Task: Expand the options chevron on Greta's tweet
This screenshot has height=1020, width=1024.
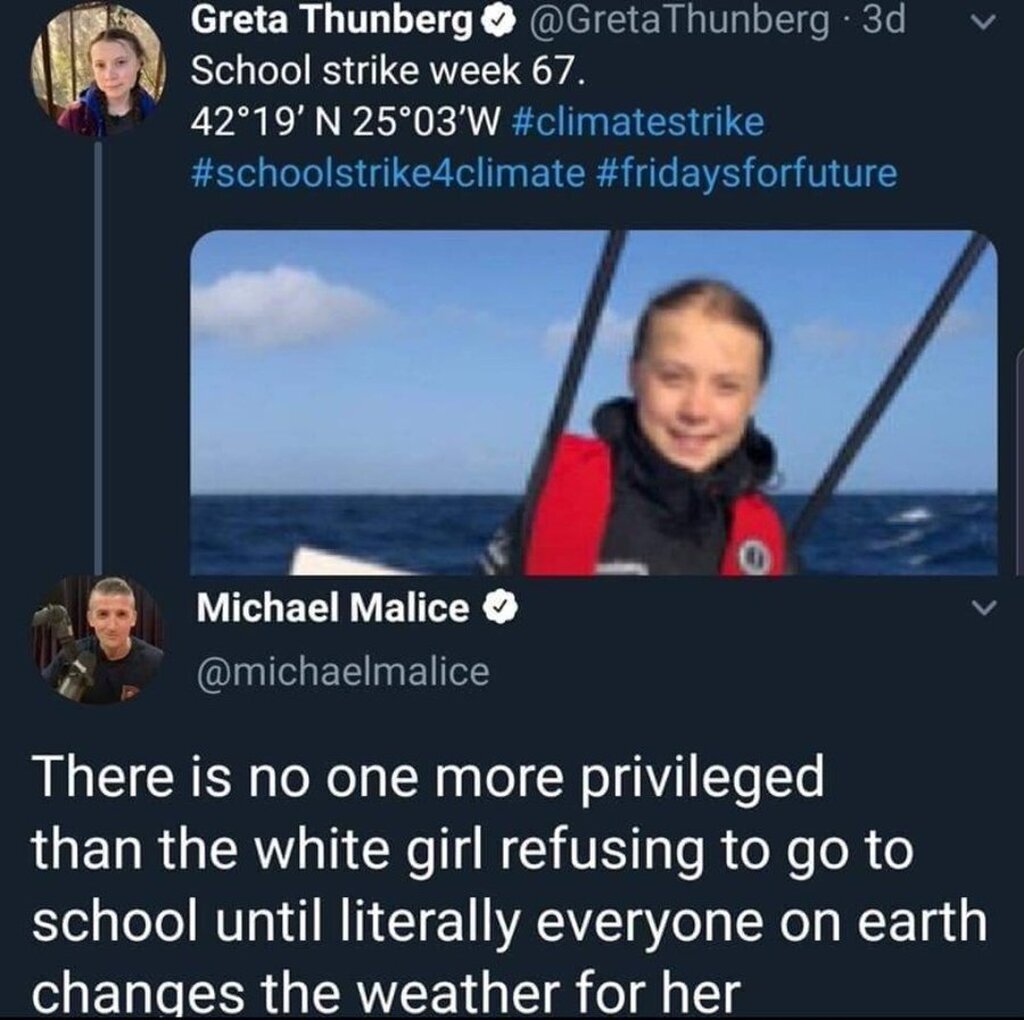Action: pyautogui.click(x=983, y=22)
